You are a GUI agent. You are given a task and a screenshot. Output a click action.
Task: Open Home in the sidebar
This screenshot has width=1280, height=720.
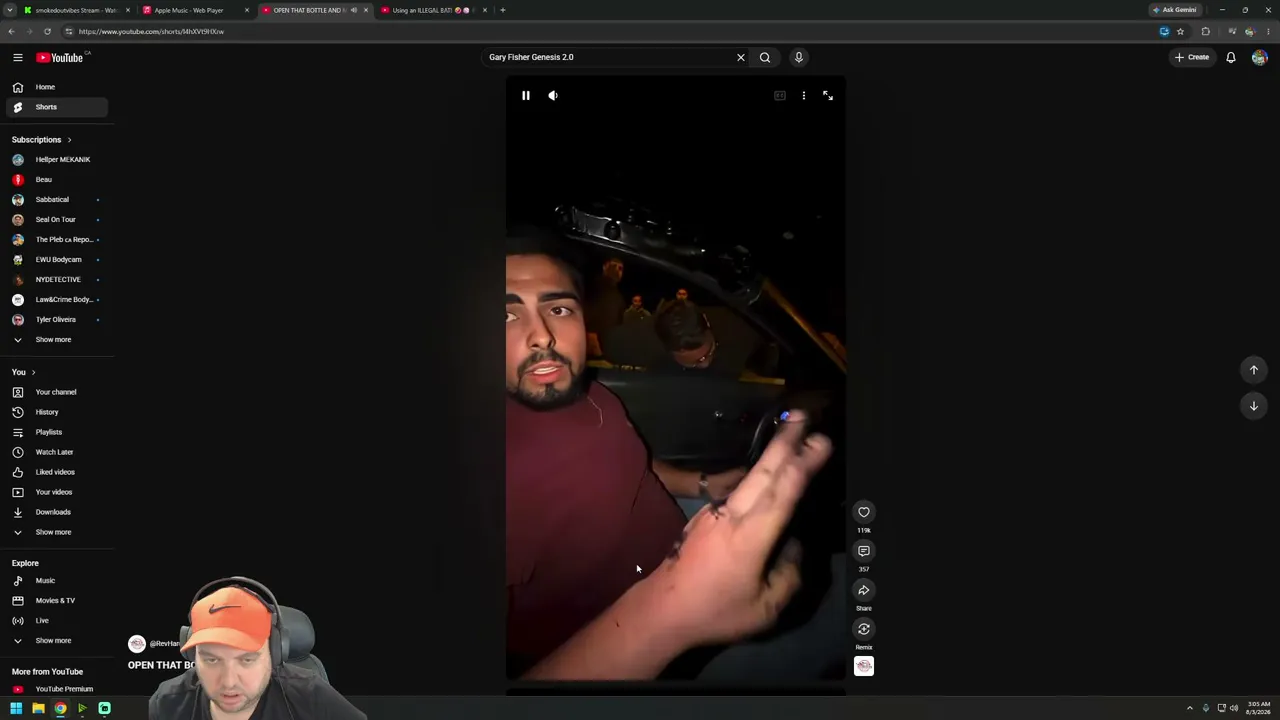[x=56, y=87]
